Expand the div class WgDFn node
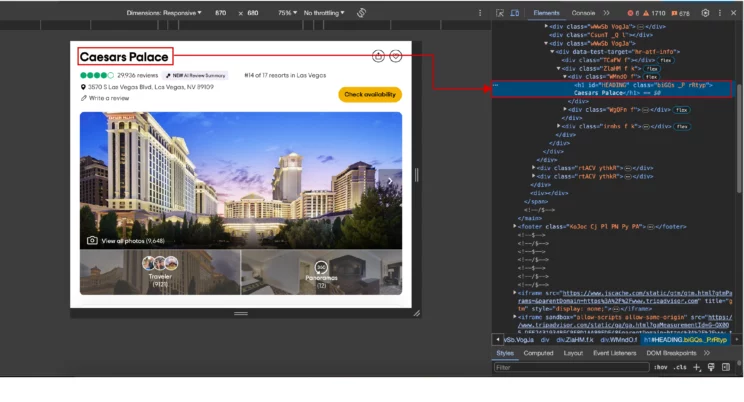The width and height of the screenshot is (744, 402). (x=565, y=110)
